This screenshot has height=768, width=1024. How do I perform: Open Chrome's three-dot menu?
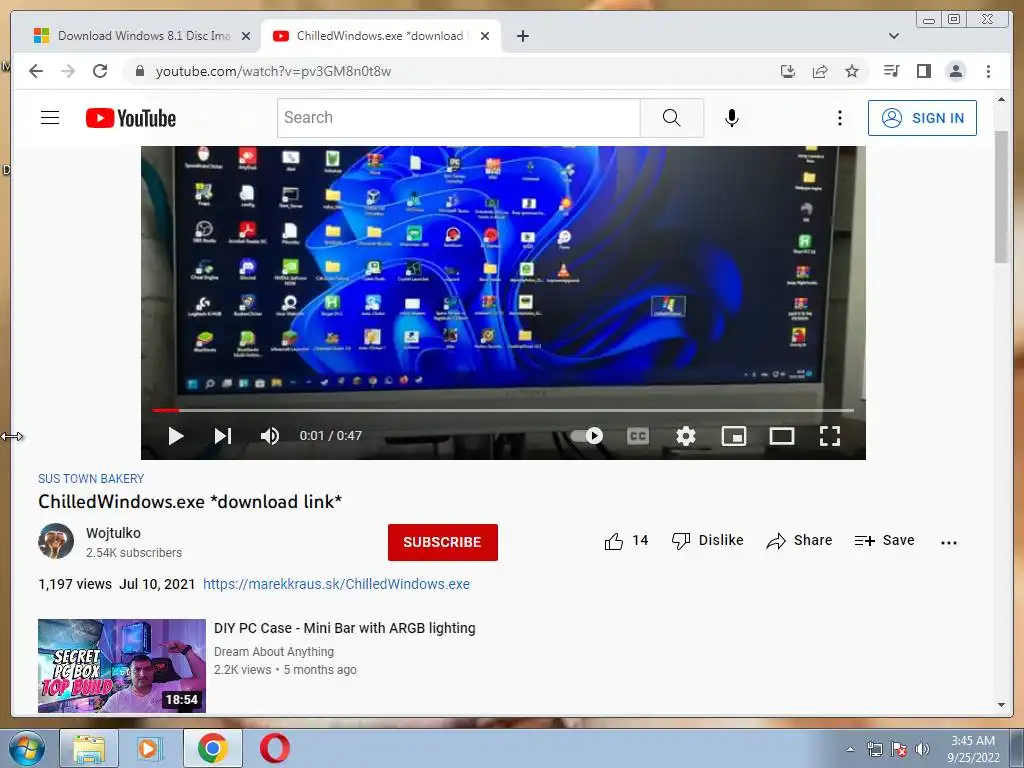pyautogui.click(x=988, y=71)
